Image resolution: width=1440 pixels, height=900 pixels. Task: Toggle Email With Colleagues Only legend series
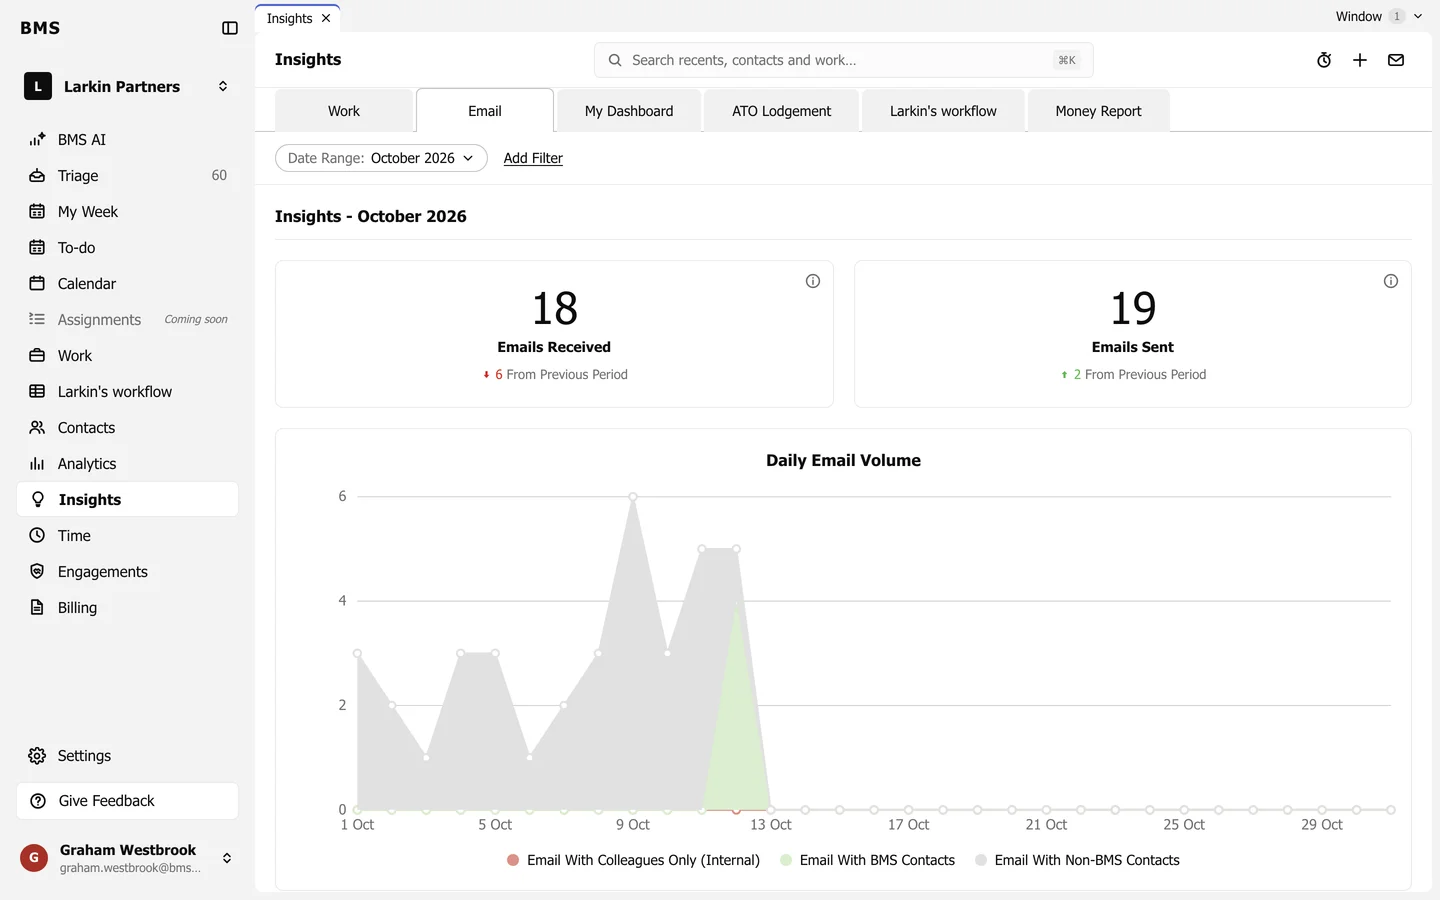[x=633, y=860]
